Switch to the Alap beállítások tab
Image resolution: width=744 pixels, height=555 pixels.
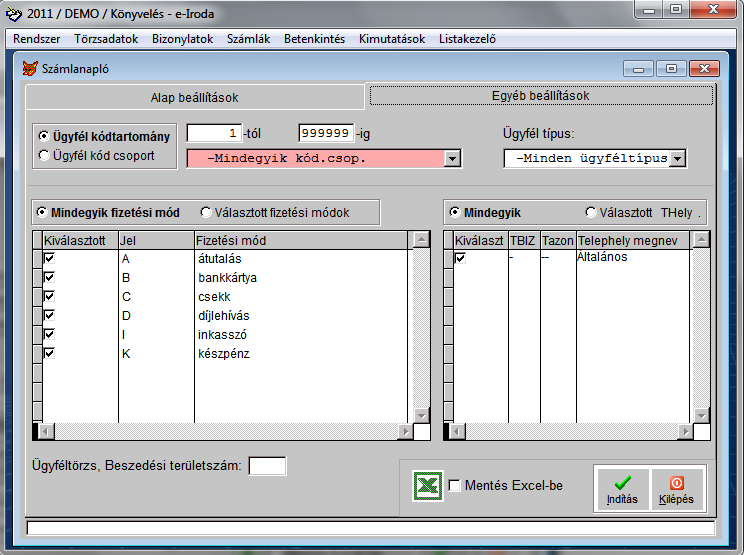[x=194, y=97]
